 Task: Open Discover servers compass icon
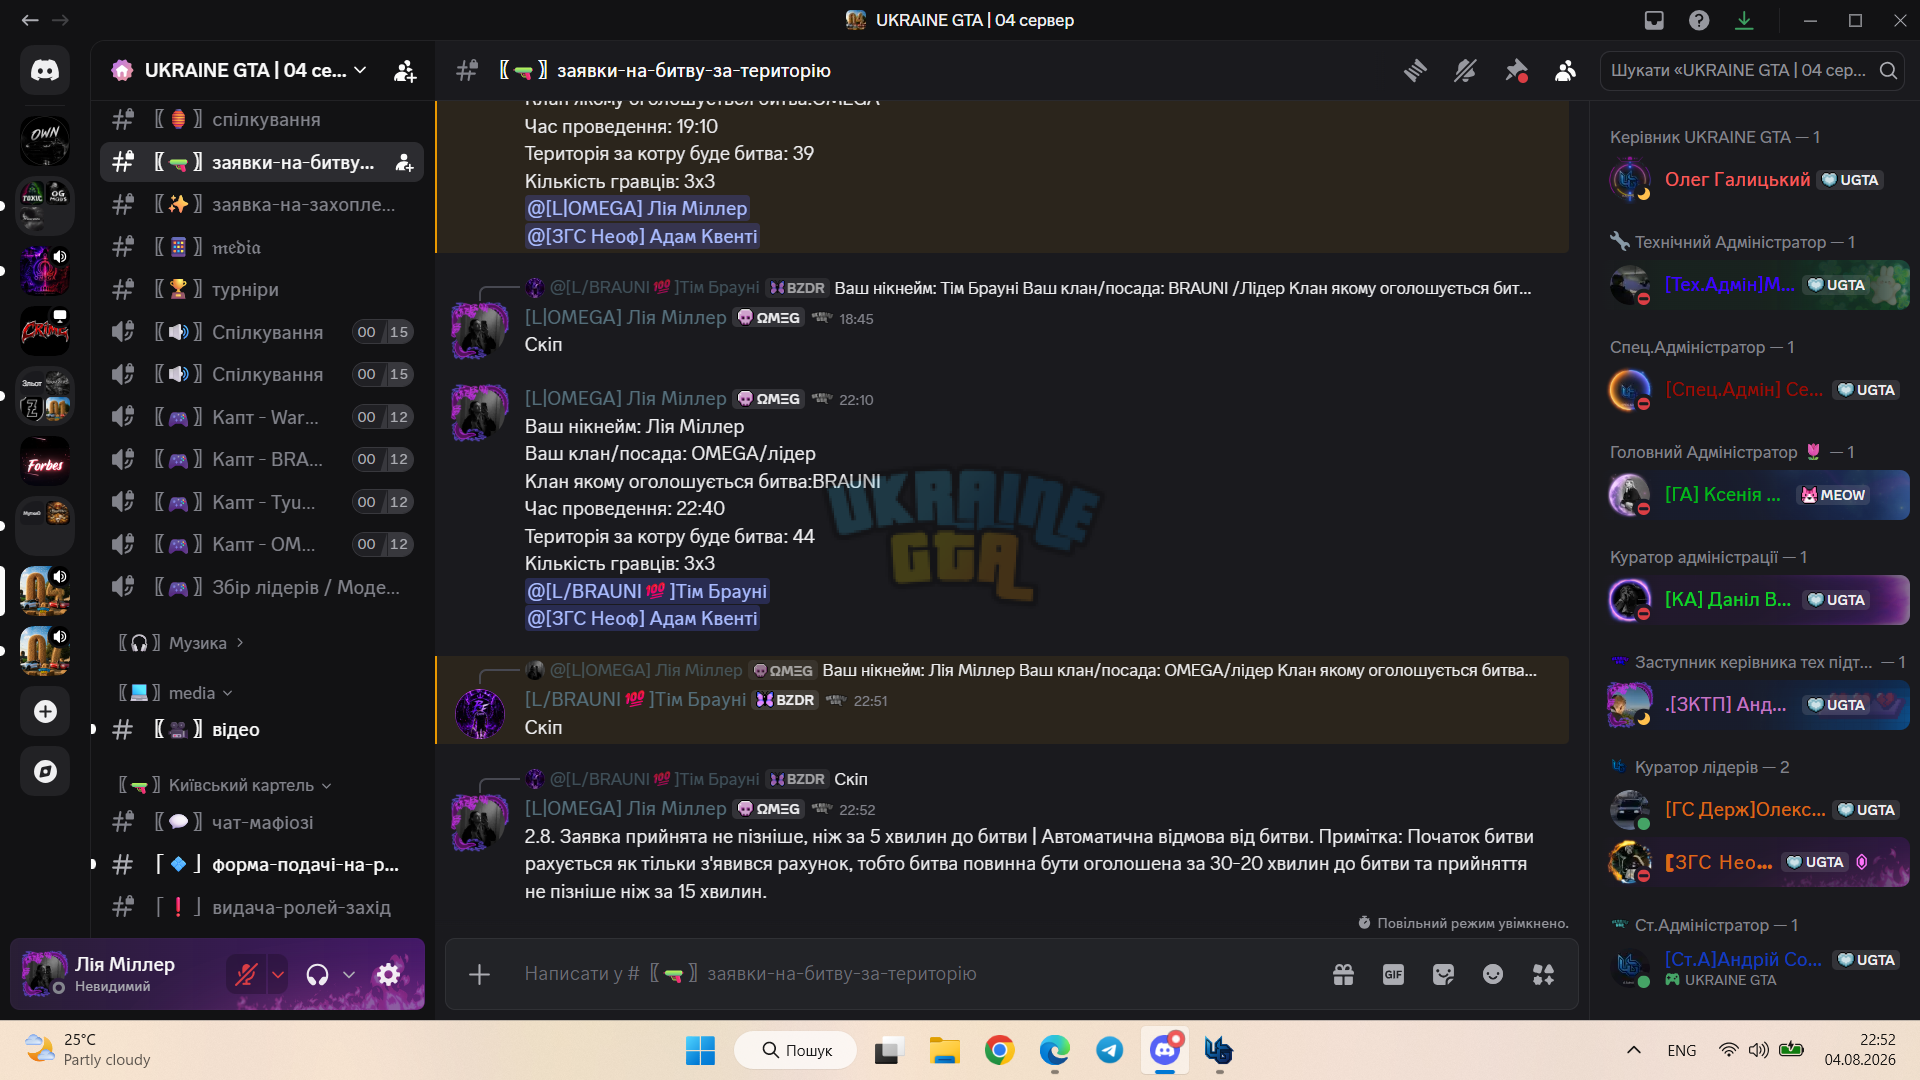click(45, 771)
